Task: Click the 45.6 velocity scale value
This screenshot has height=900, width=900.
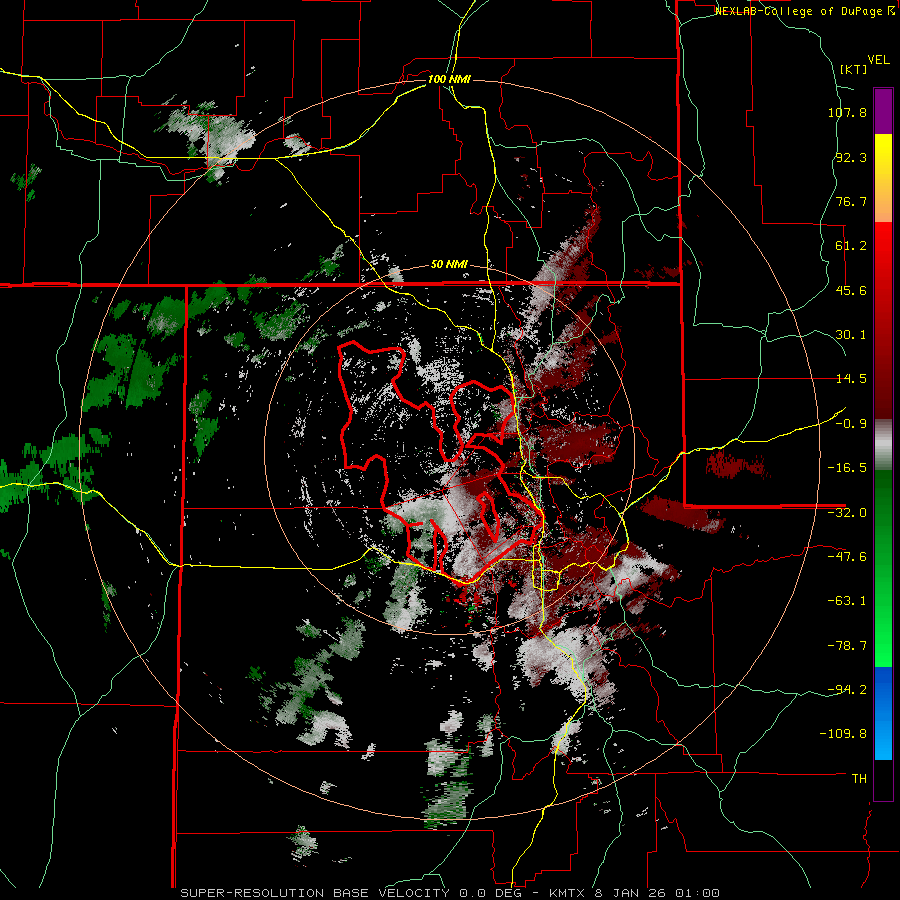Action: [851, 290]
